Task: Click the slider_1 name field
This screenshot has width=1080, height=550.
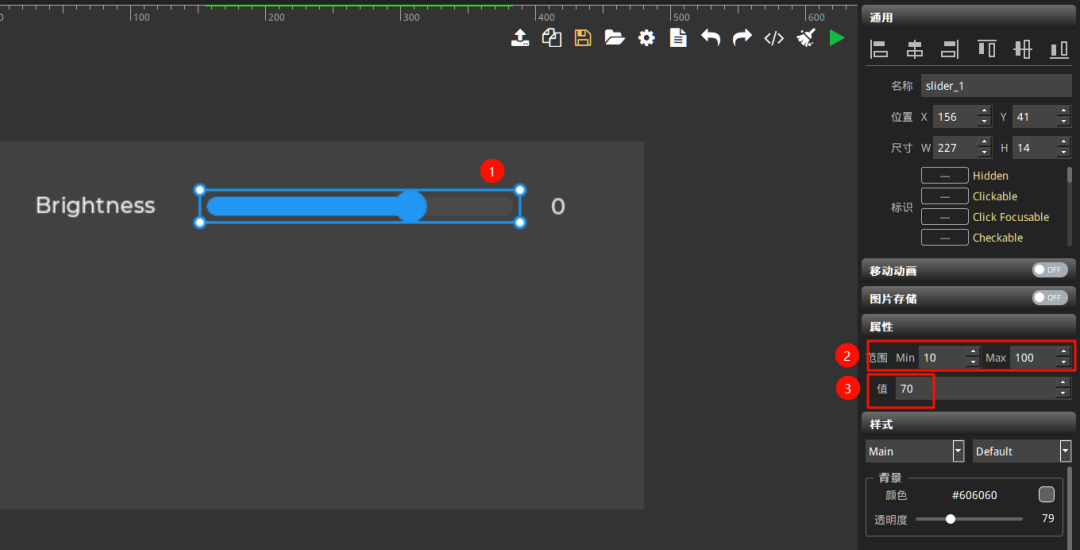Action: tap(996, 86)
